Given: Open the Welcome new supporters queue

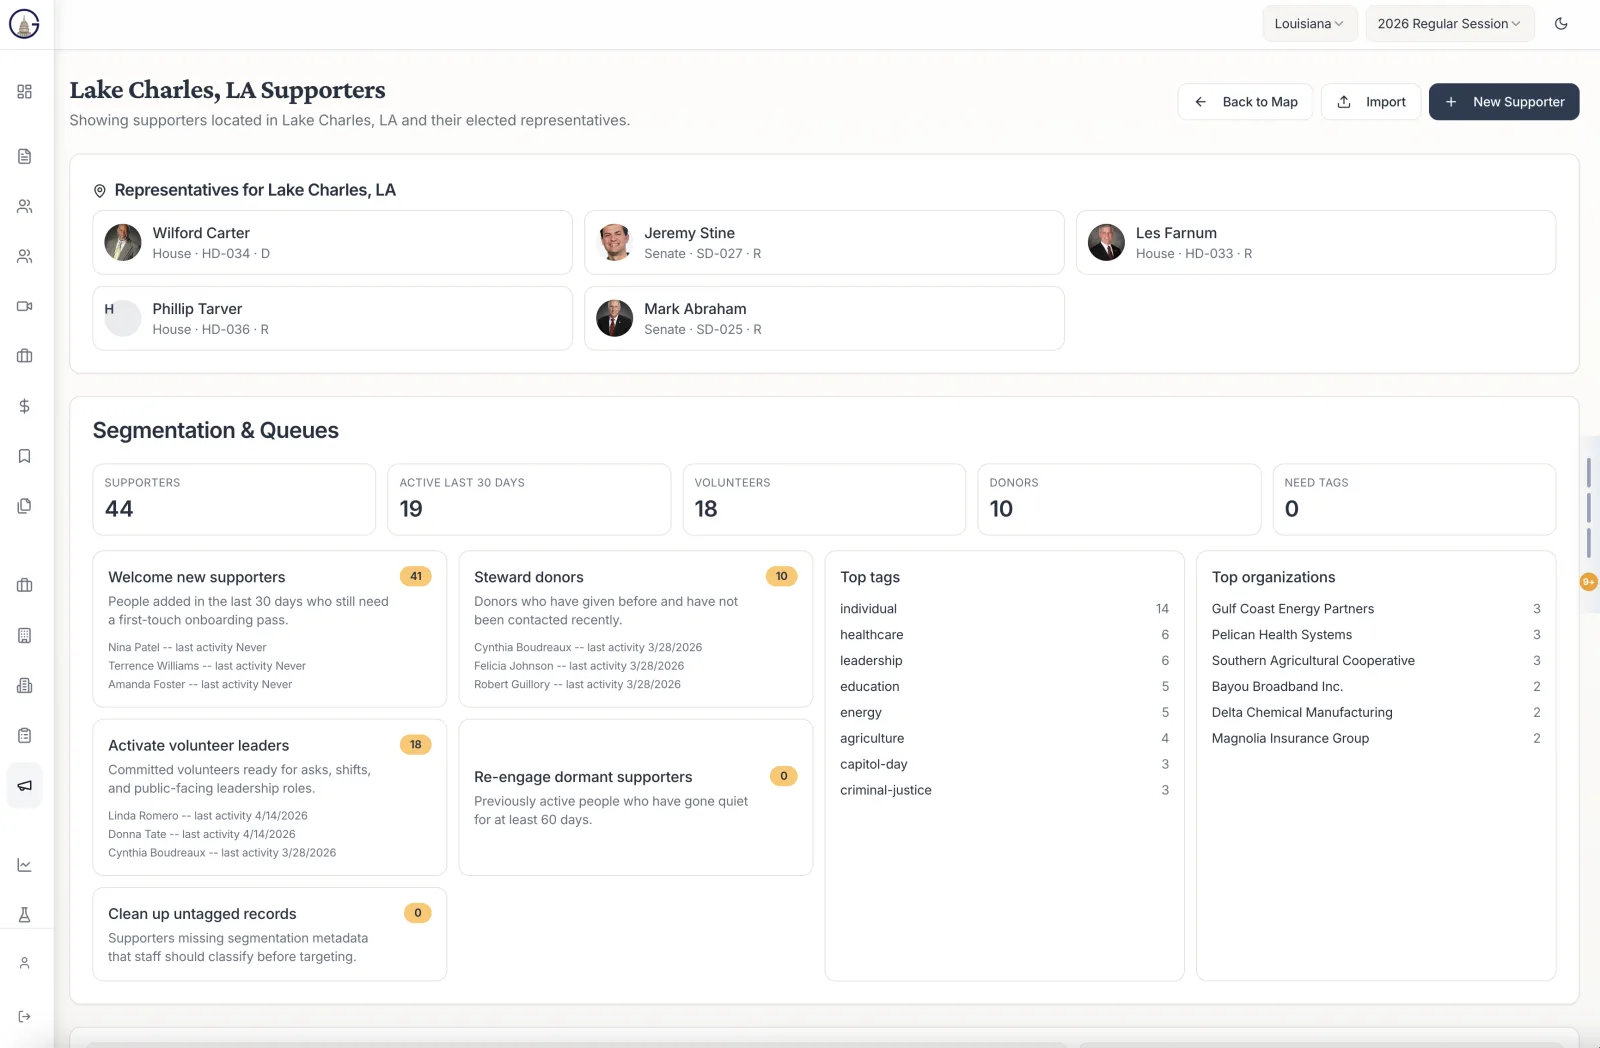Looking at the screenshot, I should pyautogui.click(x=270, y=629).
